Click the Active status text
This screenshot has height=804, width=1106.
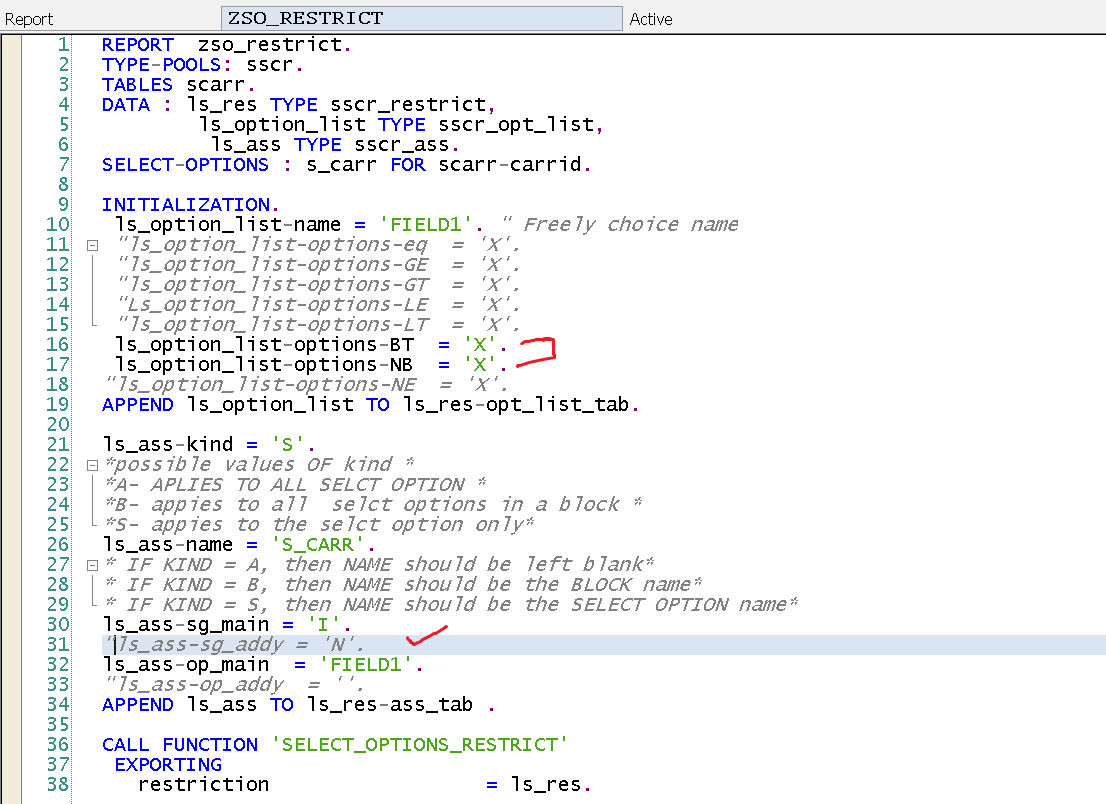[650, 19]
